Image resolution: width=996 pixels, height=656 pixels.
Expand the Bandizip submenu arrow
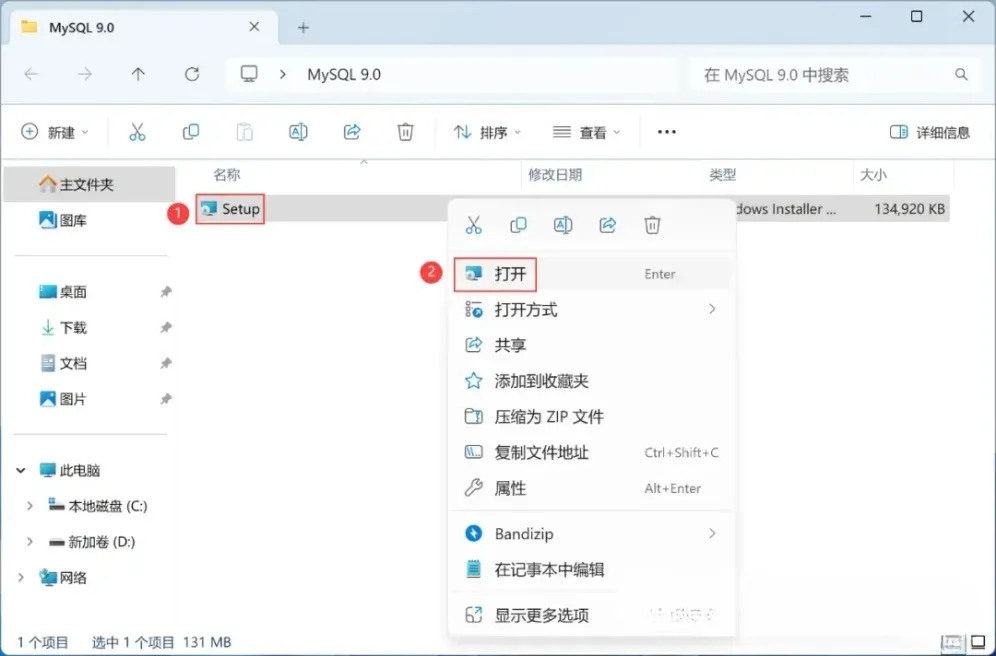tap(712, 533)
